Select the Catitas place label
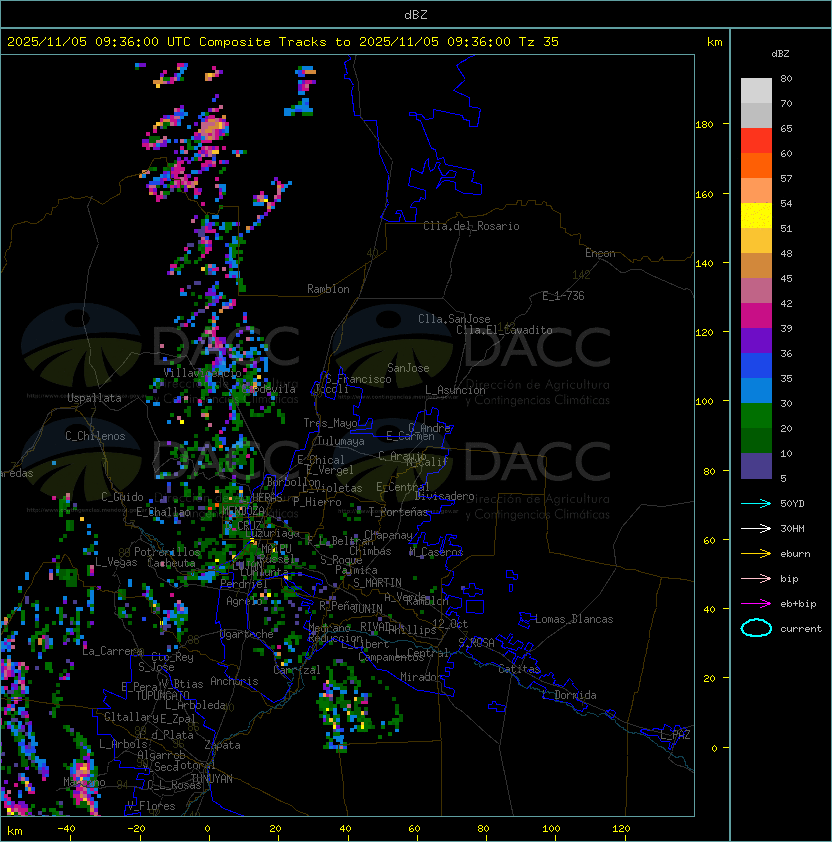 click(x=519, y=669)
